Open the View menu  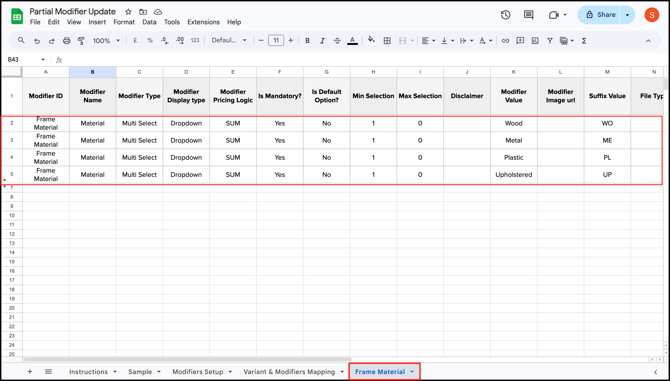click(74, 22)
